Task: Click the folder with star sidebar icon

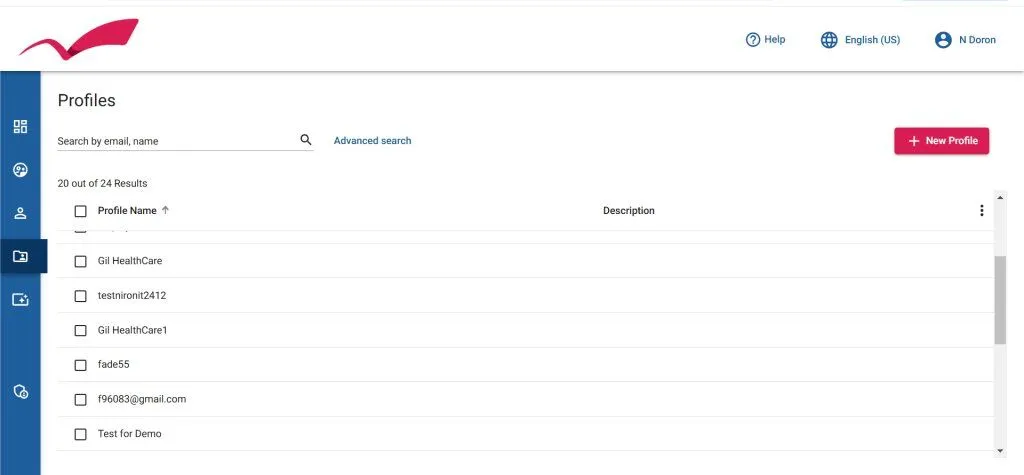Action: click(20, 299)
